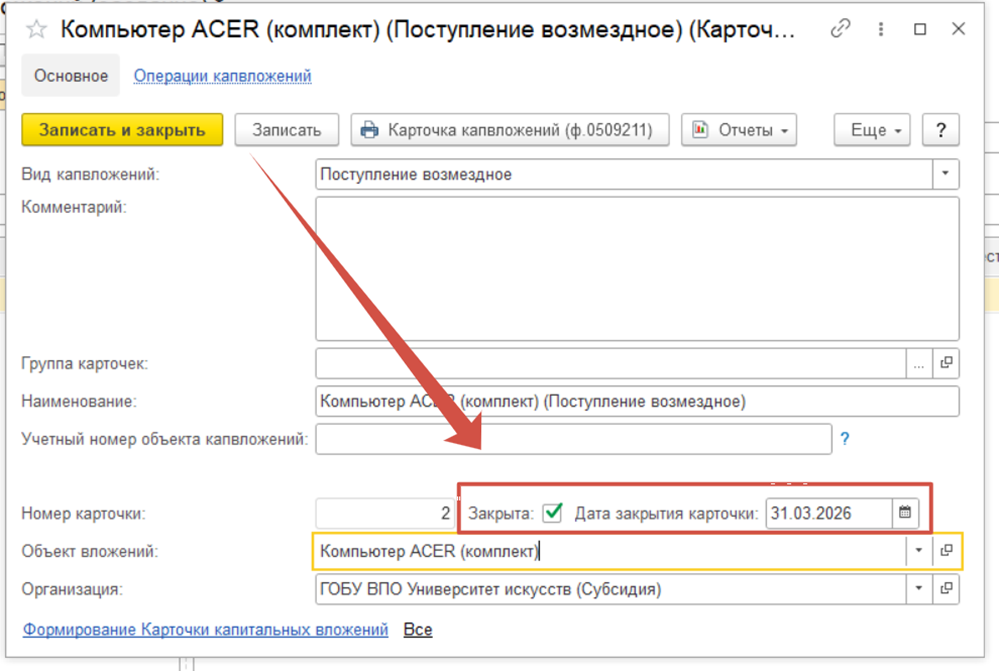Click the Записать button

(287, 130)
